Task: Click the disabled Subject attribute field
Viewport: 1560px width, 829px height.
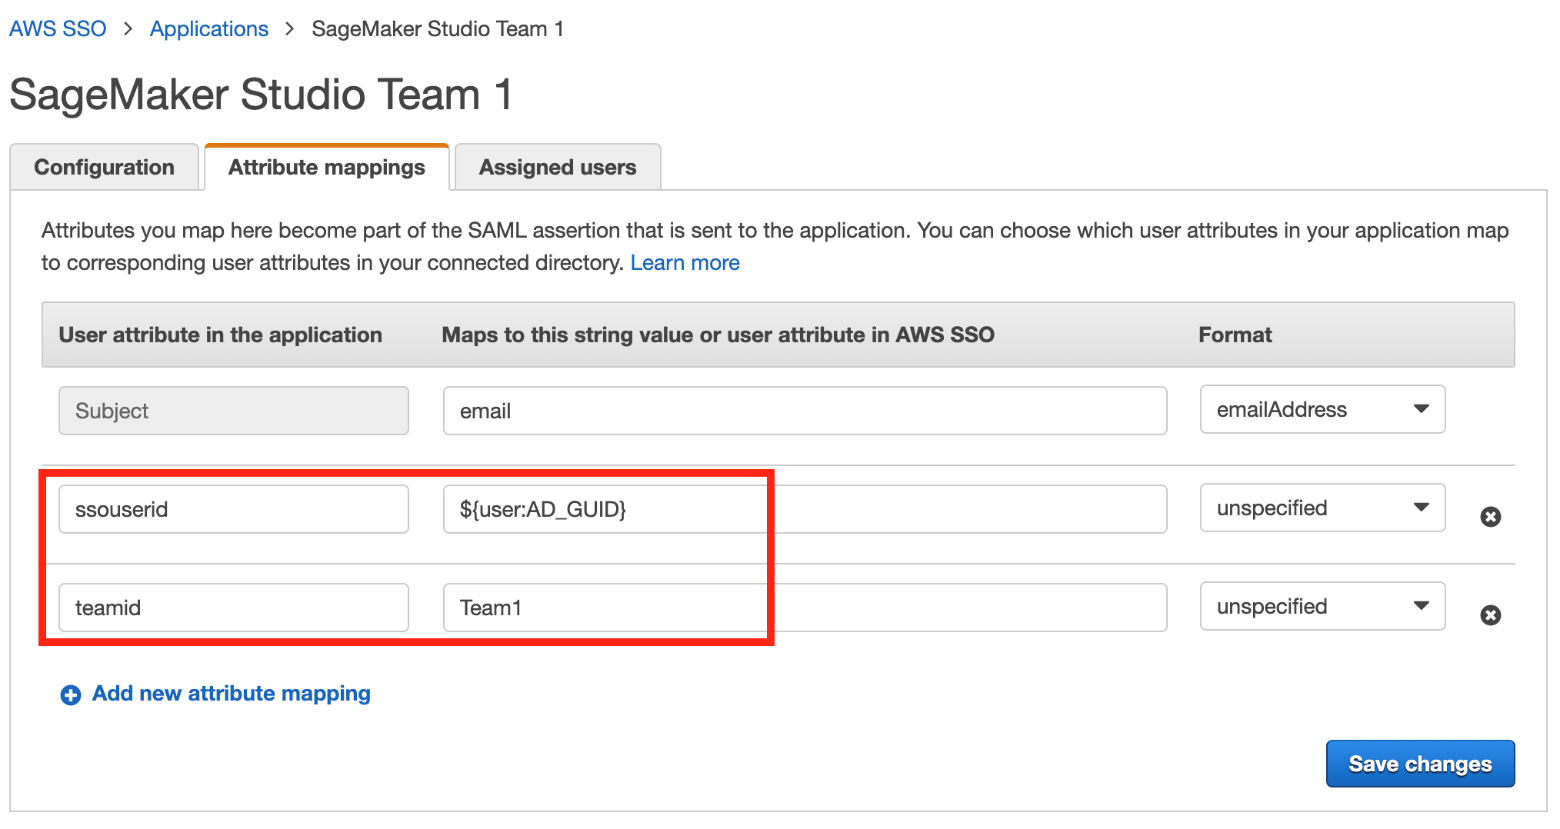Action: 233,411
